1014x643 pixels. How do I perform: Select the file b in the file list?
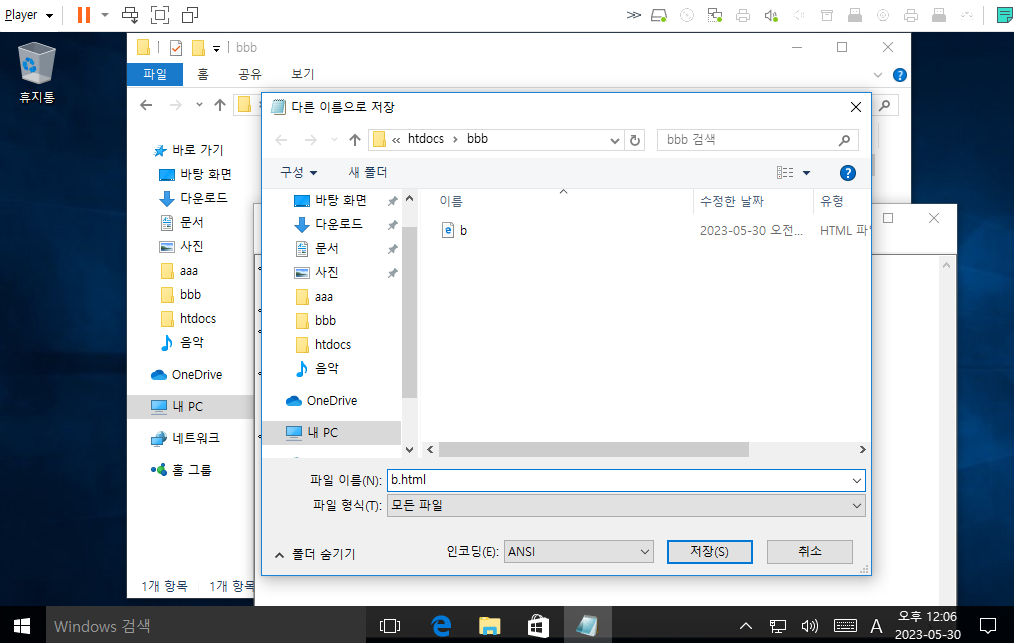pos(454,230)
